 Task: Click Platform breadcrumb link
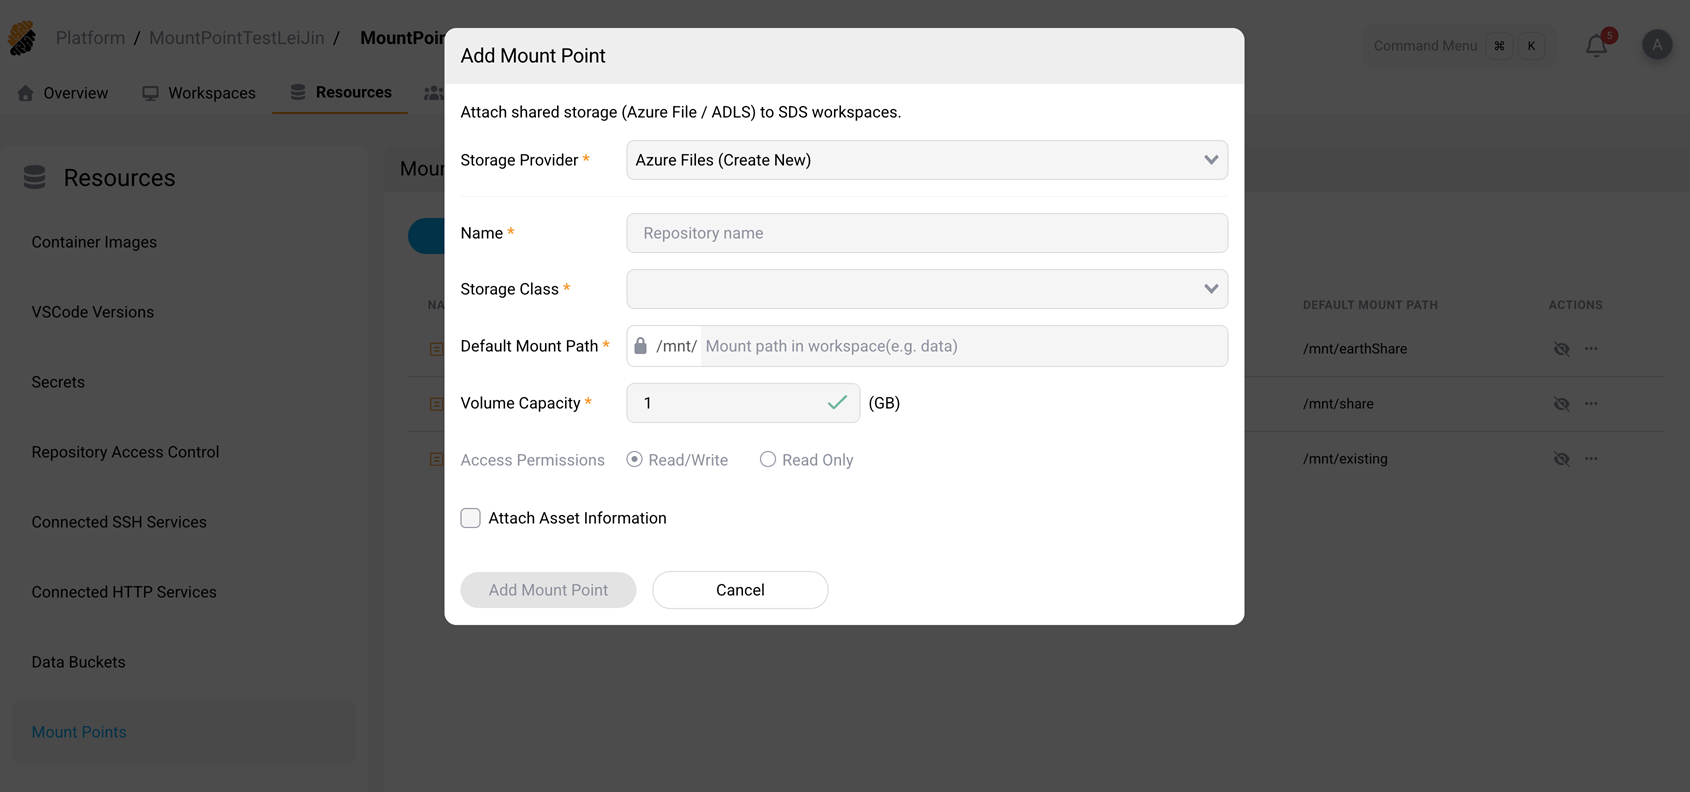coord(90,38)
